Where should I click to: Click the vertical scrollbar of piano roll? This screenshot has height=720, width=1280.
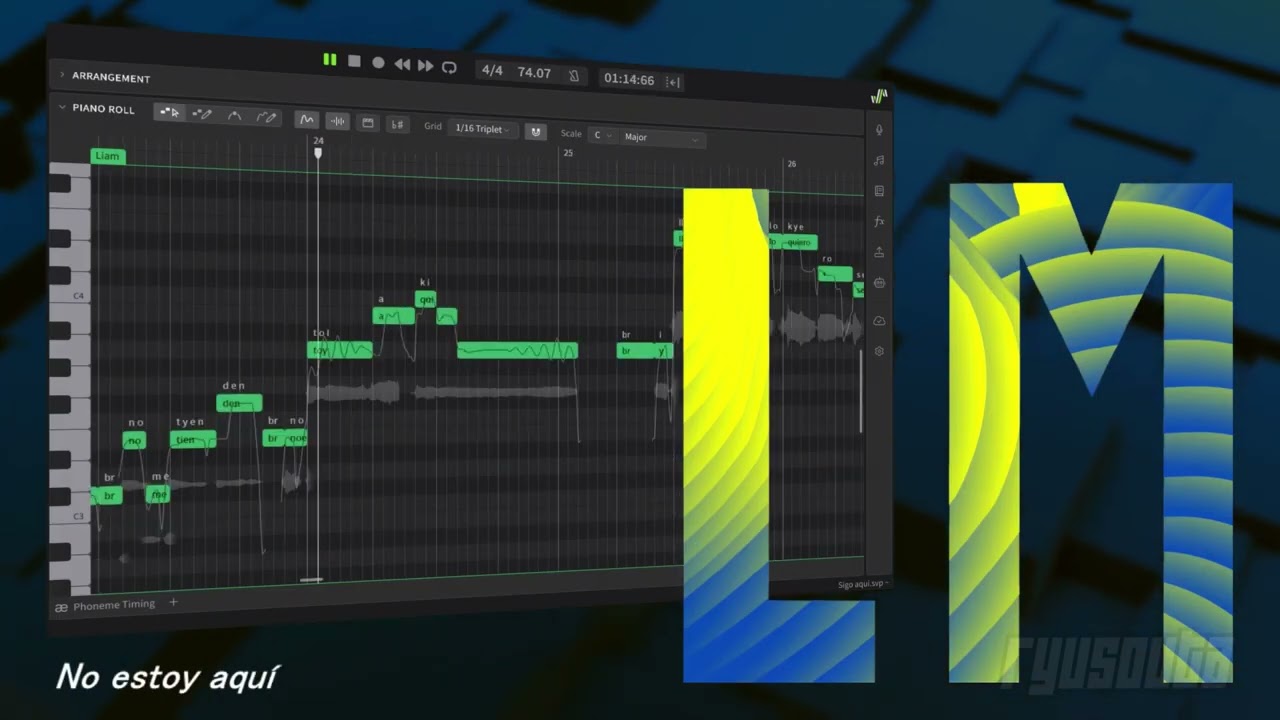[861, 390]
